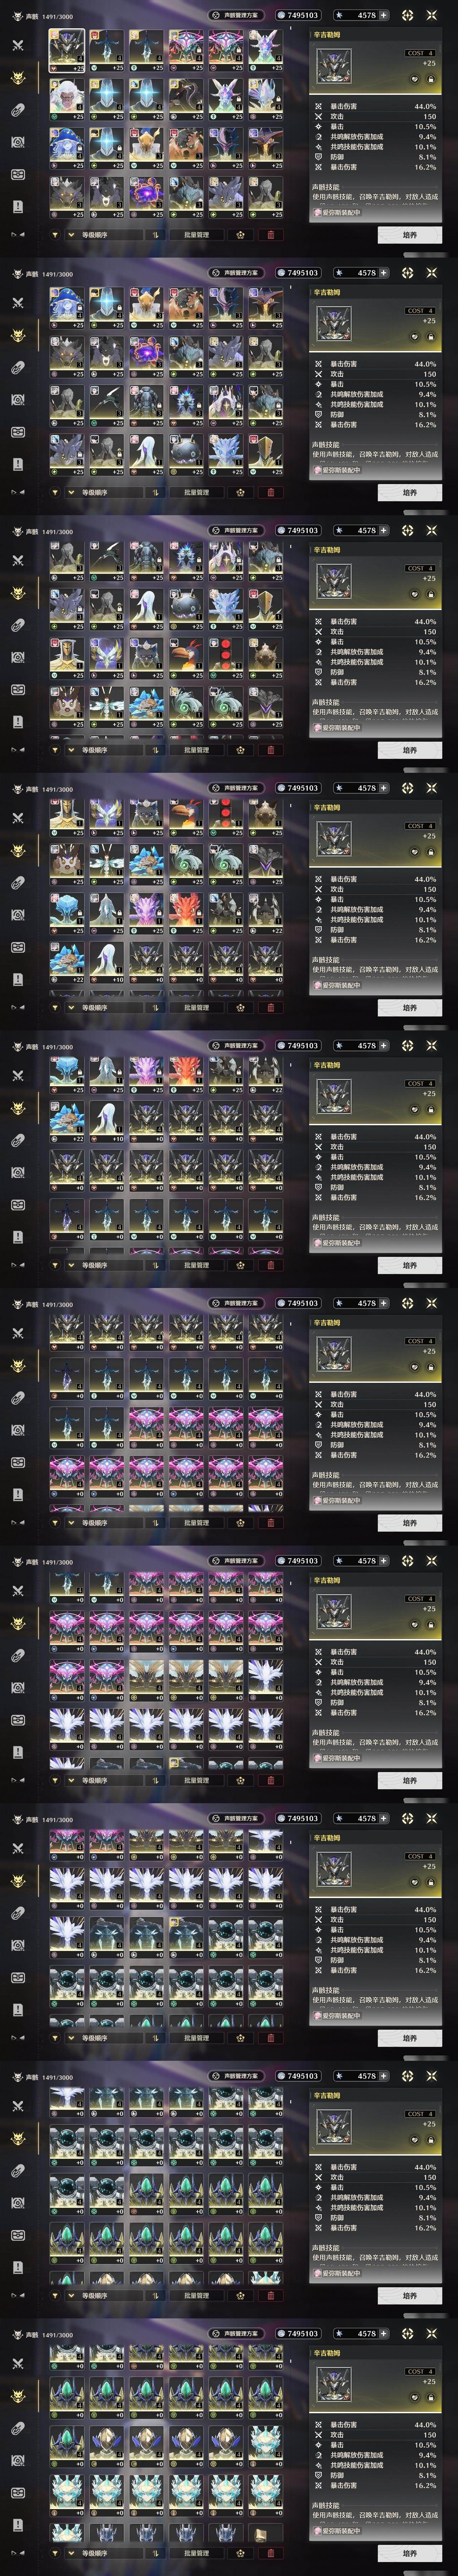Click the crosshair target icon in topmost header
This screenshot has height=2576, width=458.
pos(407,15)
